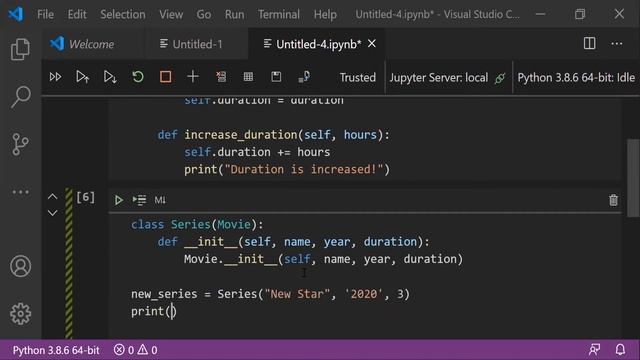Delete cell 6 with trash icon
This screenshot has height=360, width=640.
[x=613, y=200]
